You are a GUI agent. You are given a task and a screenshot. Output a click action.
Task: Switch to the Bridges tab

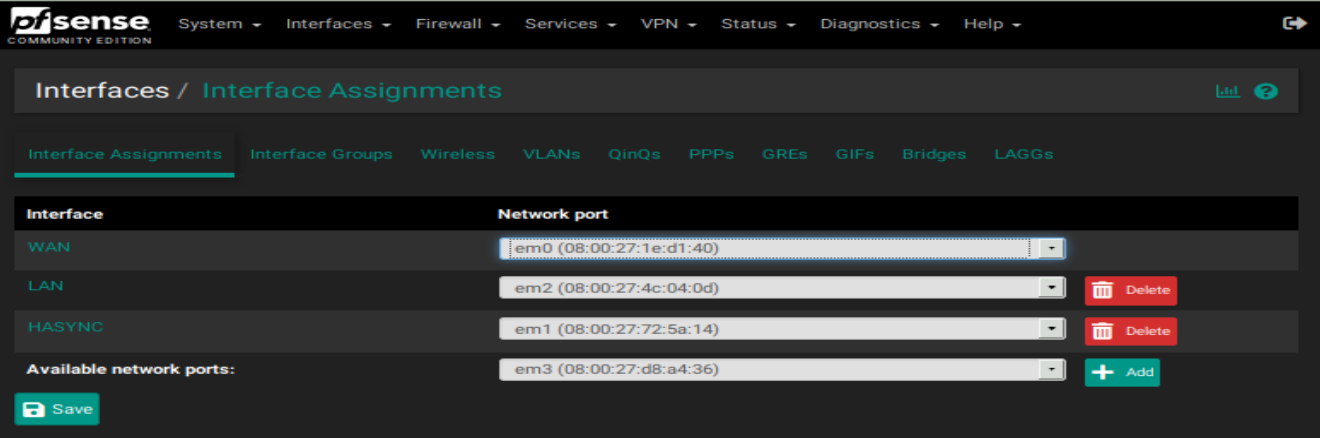[934, 154]
